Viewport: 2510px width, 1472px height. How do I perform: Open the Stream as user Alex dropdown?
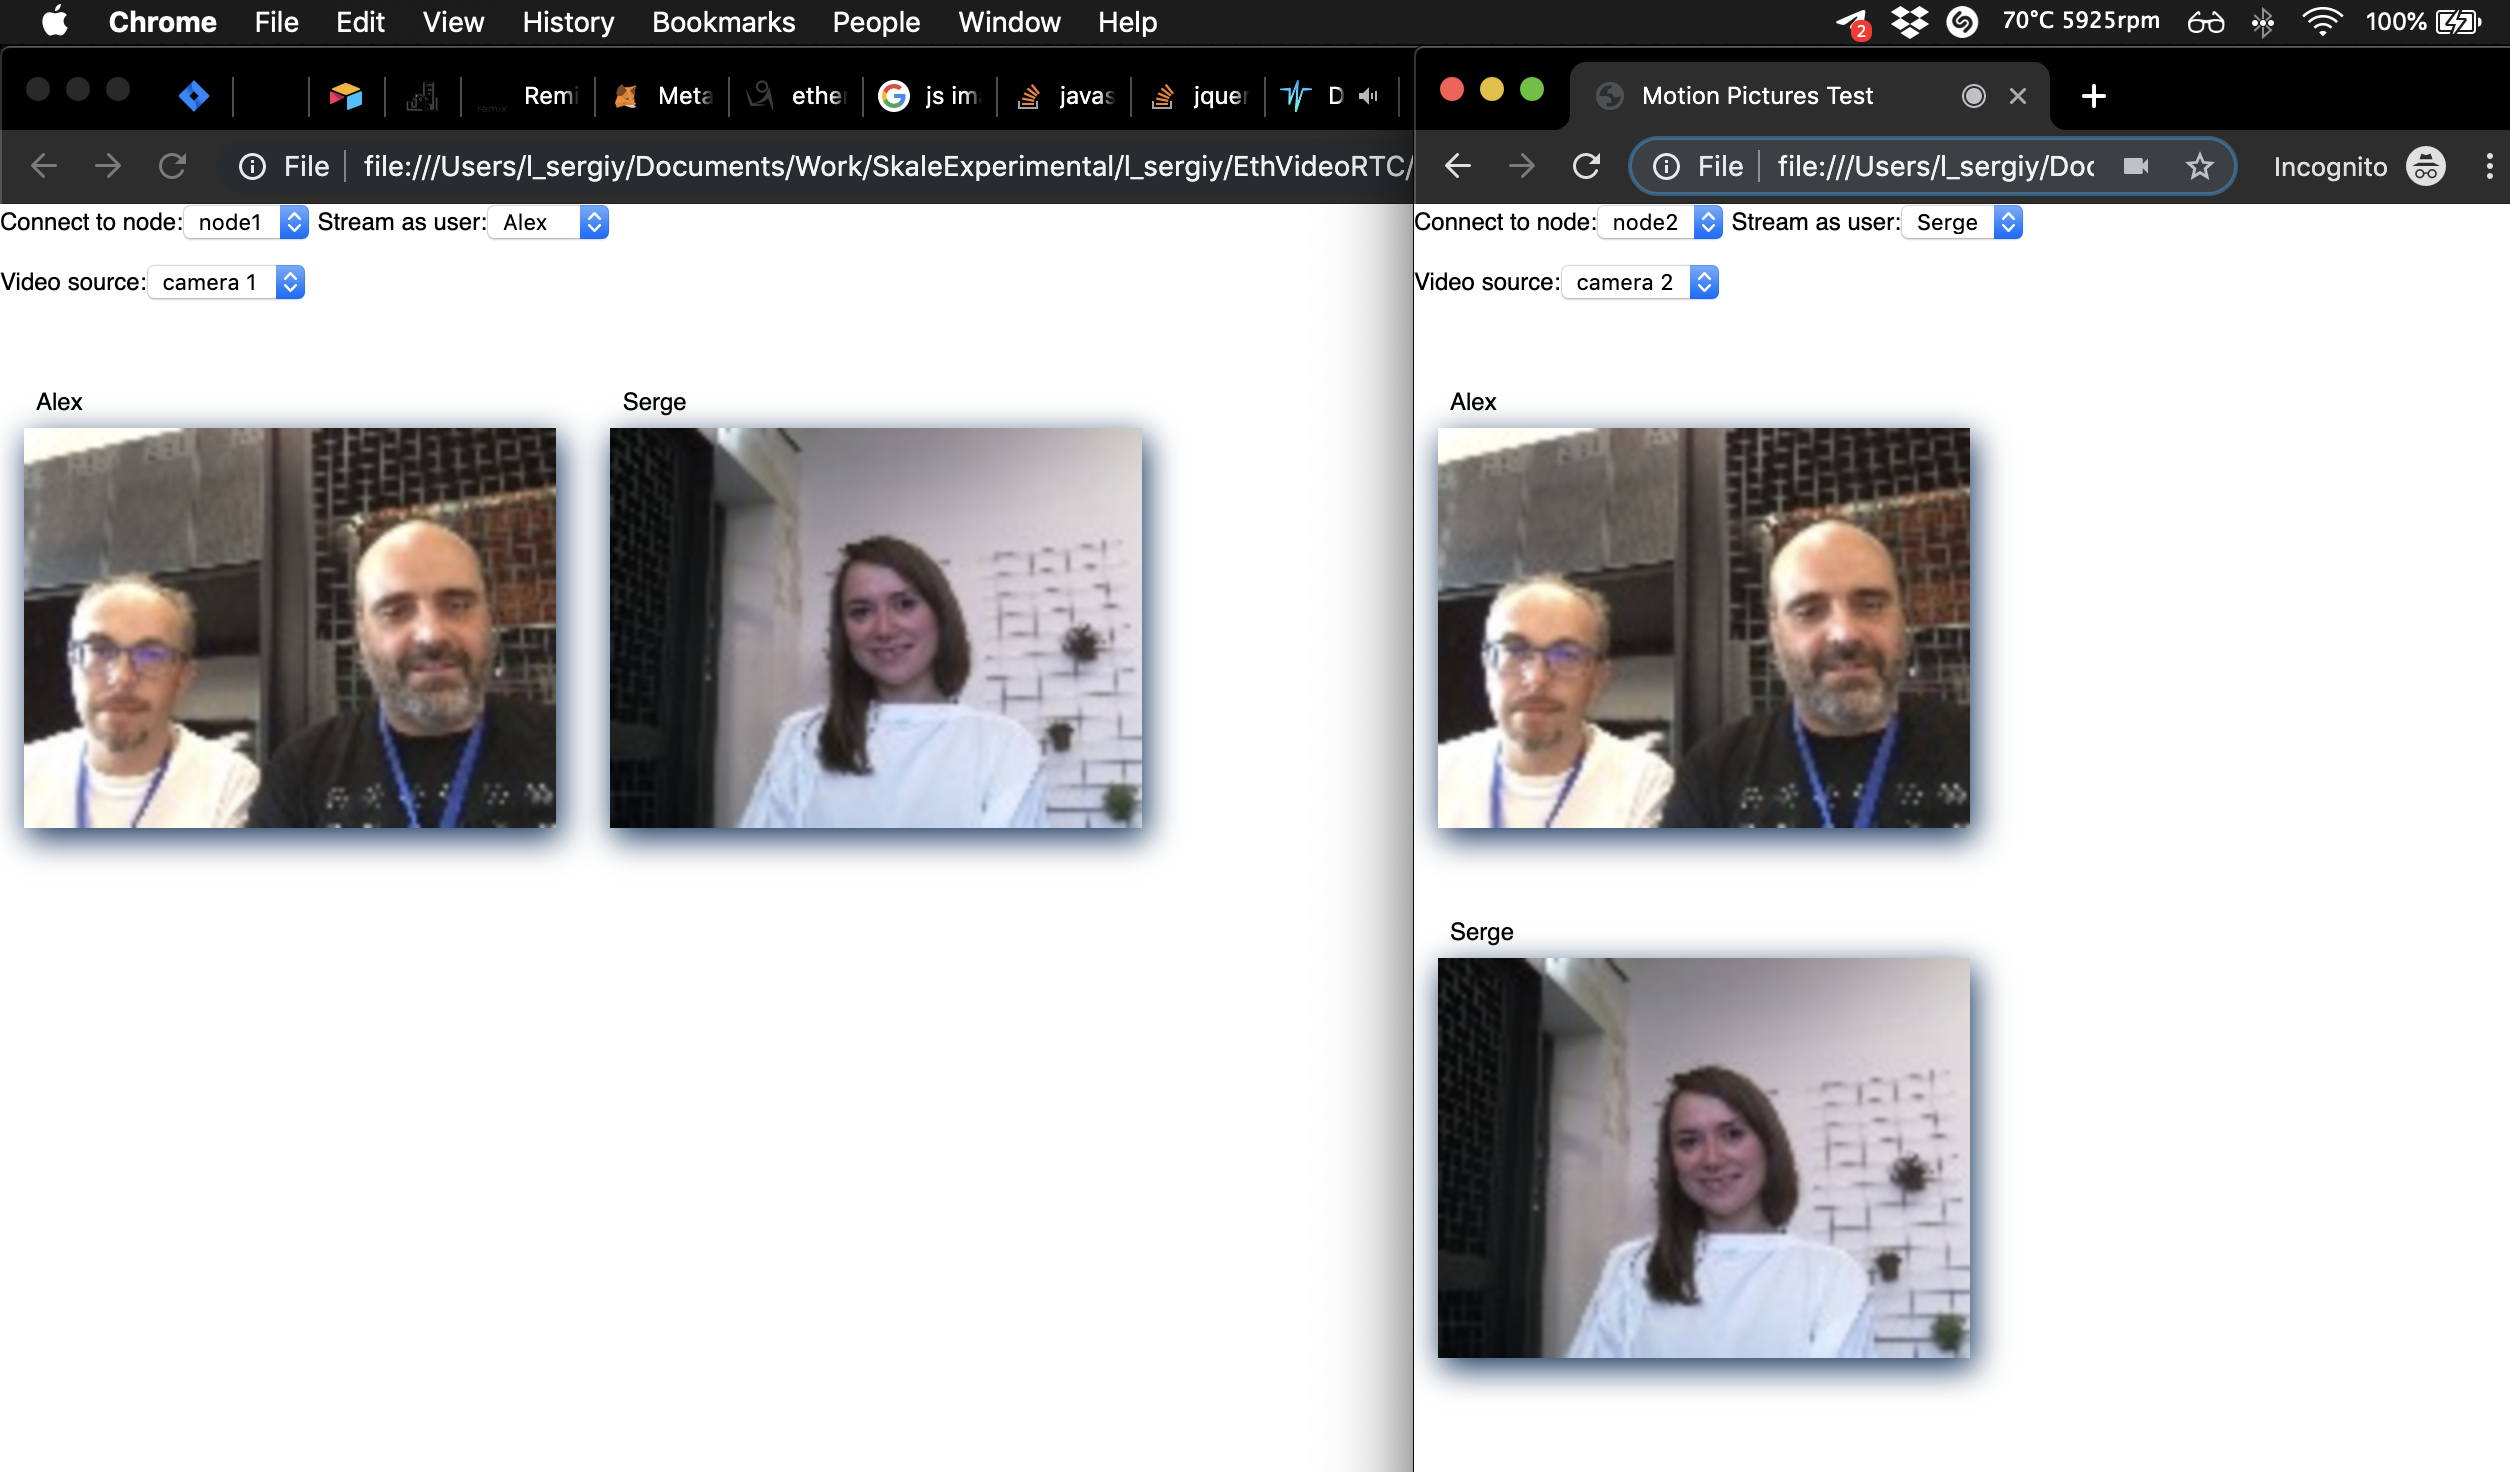[548, 222]
